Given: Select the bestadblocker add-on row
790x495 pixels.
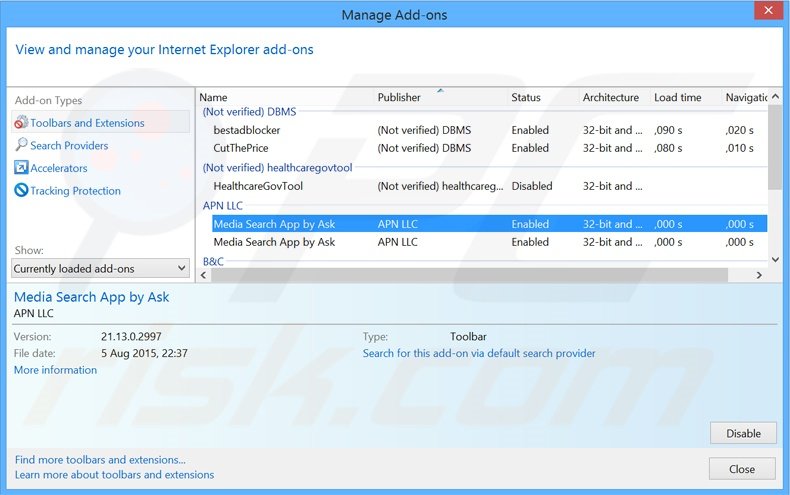Looking at the screenshot, I should 247,130.
